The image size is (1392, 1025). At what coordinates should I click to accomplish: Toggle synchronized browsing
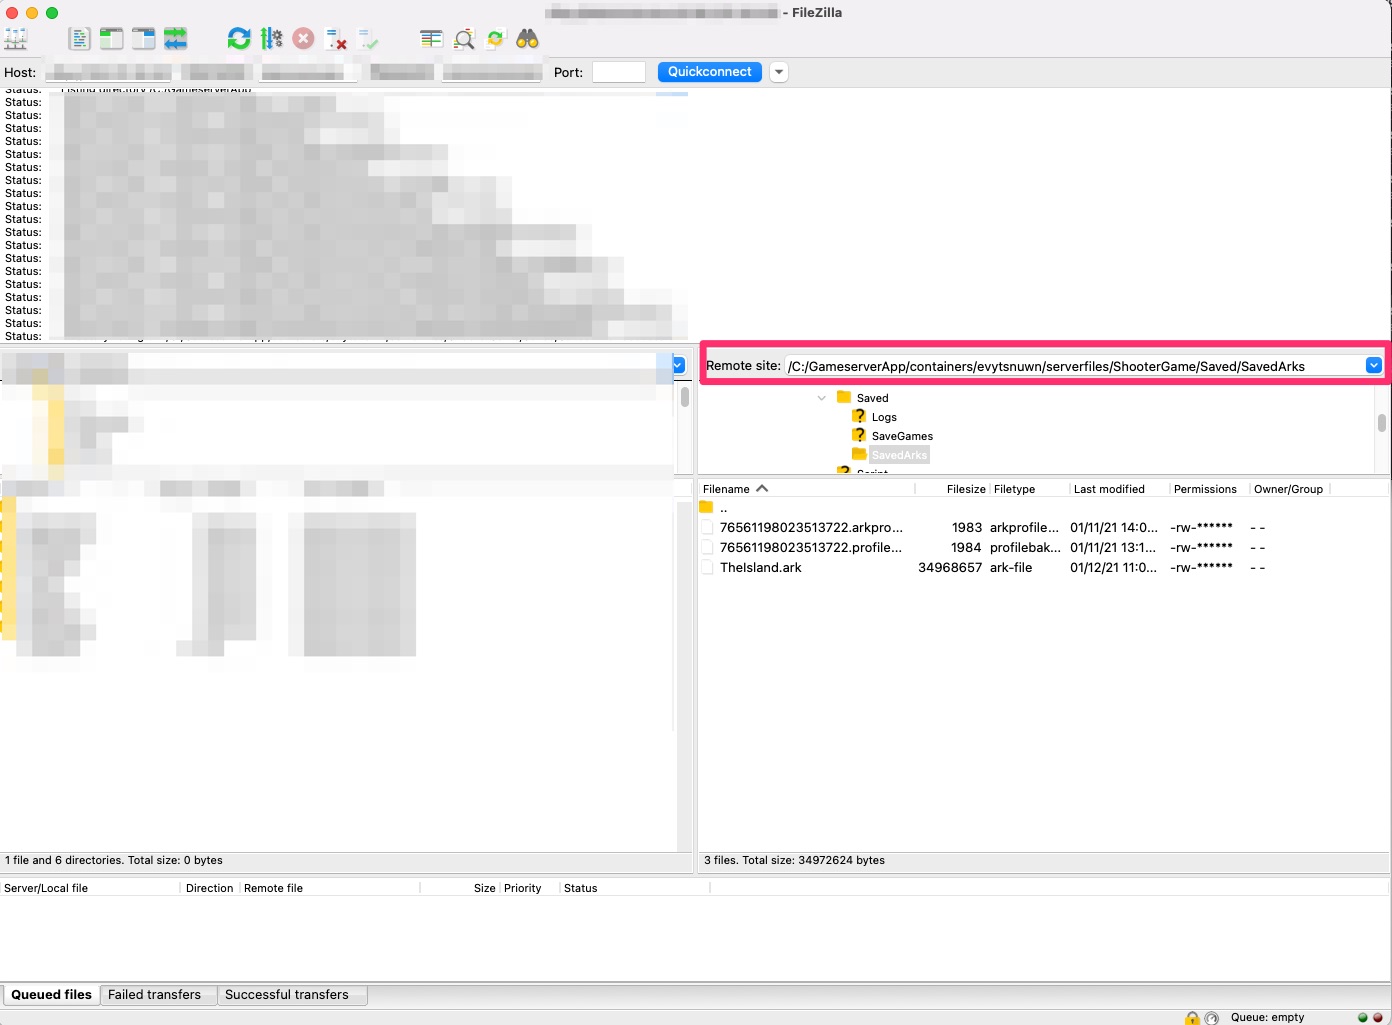pos(496,39)
